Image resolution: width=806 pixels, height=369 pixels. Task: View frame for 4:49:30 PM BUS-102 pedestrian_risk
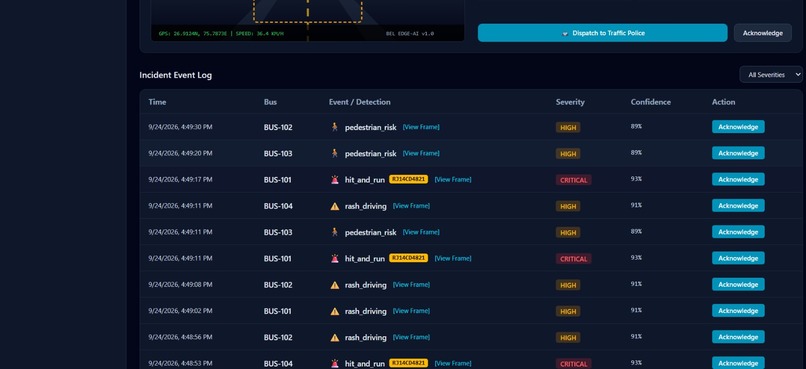[x=421, y=127]
